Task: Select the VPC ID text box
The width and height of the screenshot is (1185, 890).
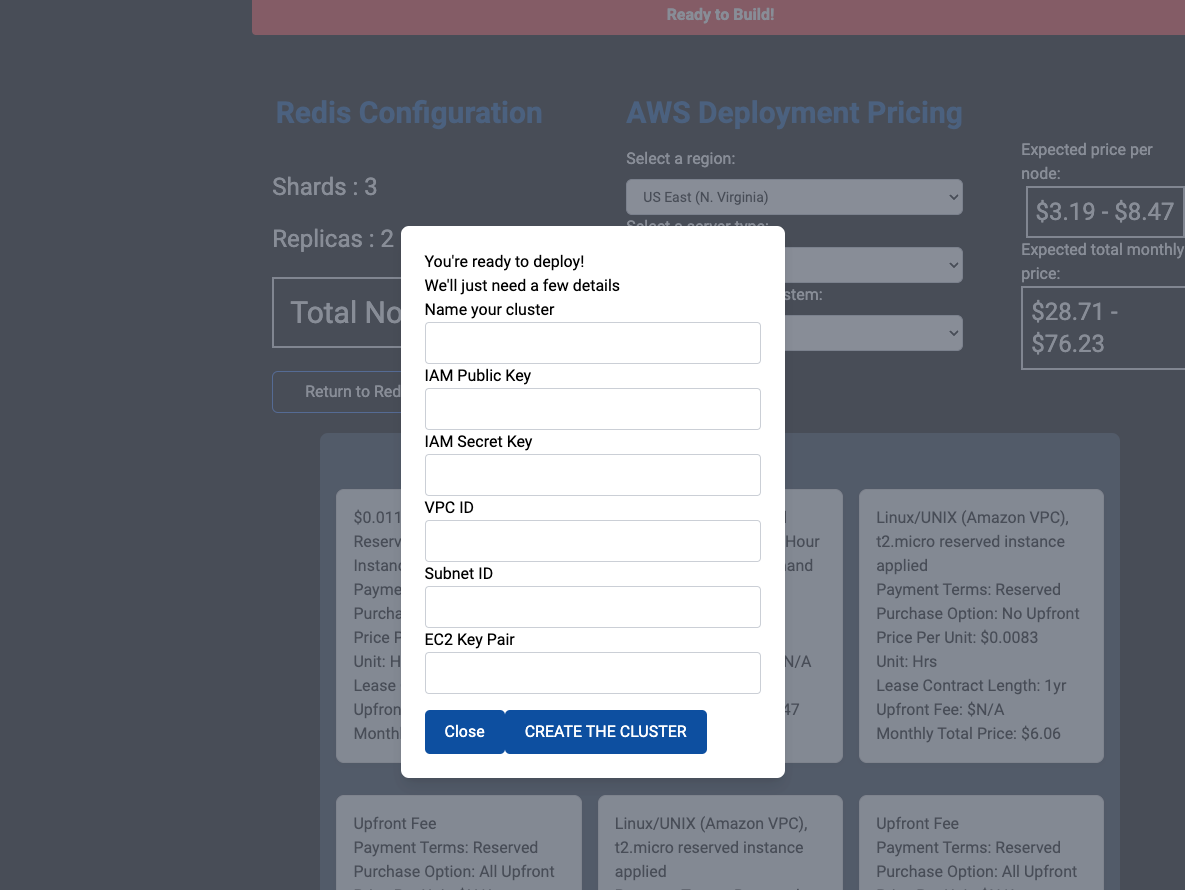Action: coord(592,541)
